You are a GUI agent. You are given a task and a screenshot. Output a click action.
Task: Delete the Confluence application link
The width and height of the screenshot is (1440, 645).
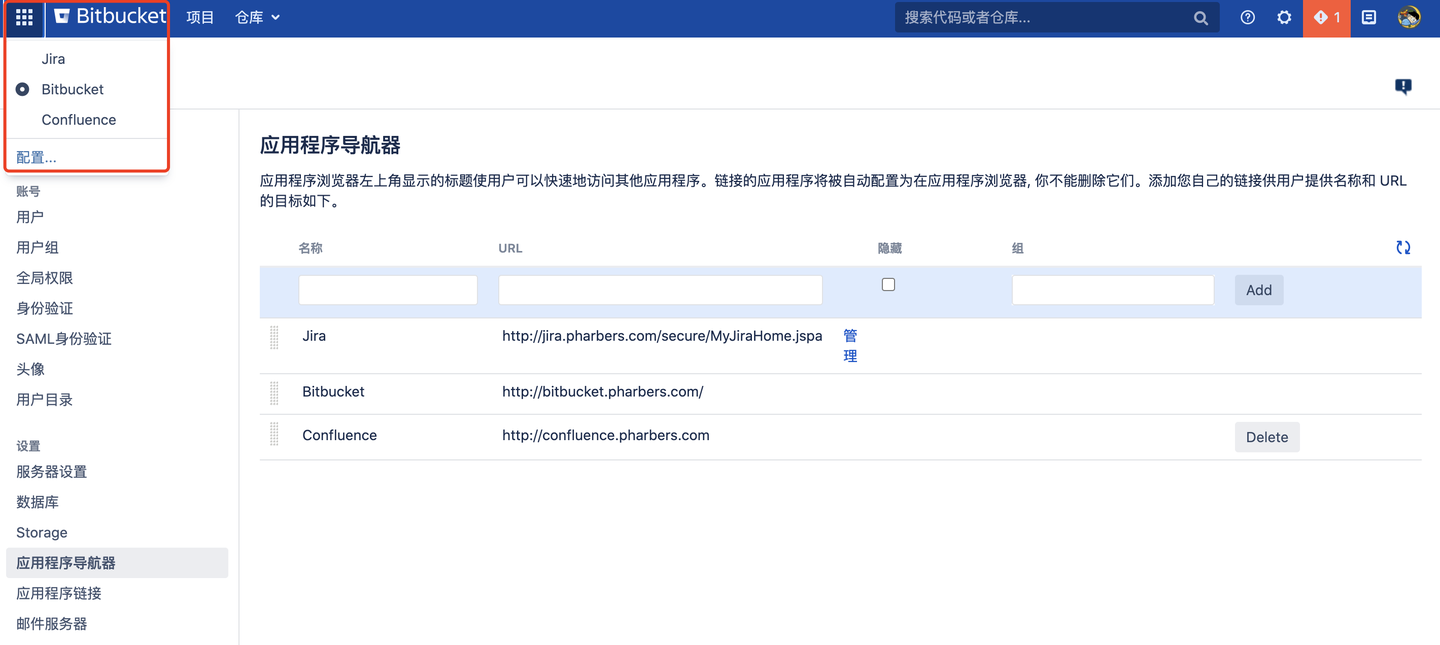click(1266, 437)
